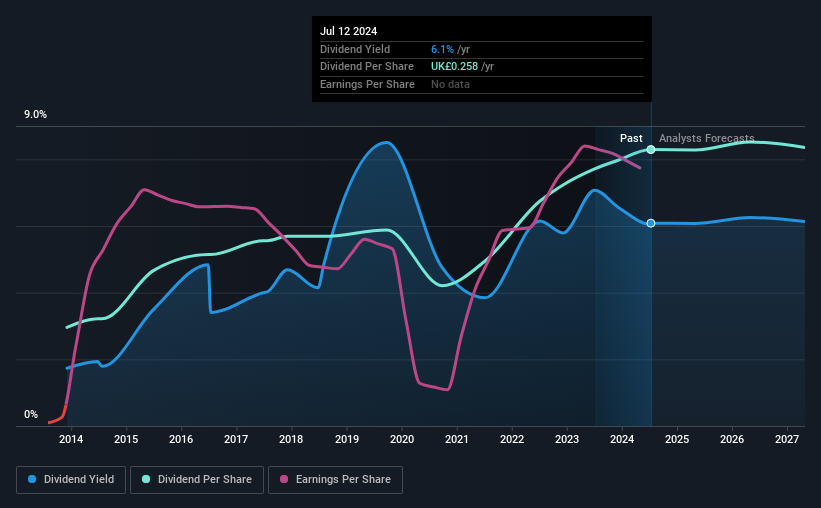Click the 2016 x-axis label
This screenshot has height=508, width=821.
[181, 439]
